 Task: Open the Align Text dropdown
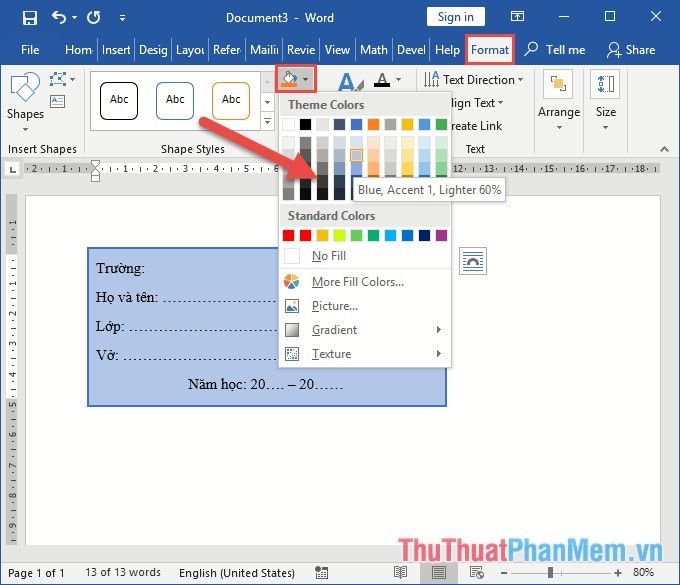(477, 103)
